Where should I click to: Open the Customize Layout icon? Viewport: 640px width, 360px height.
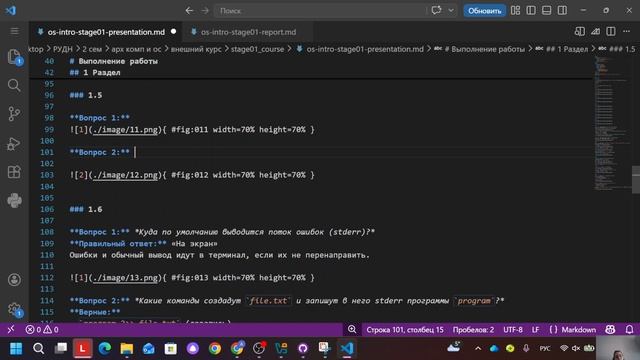point(515,11)
